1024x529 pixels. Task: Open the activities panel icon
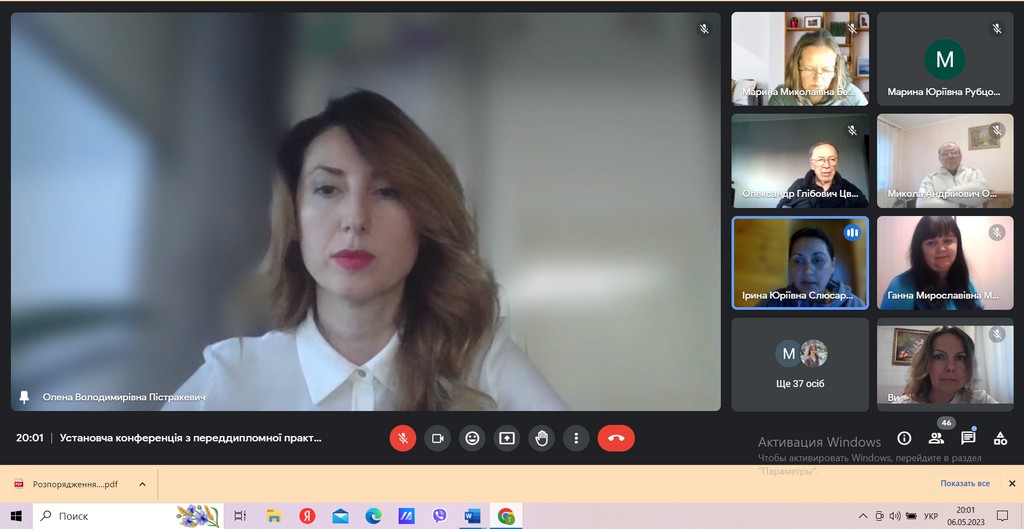tap(1000, 438)
